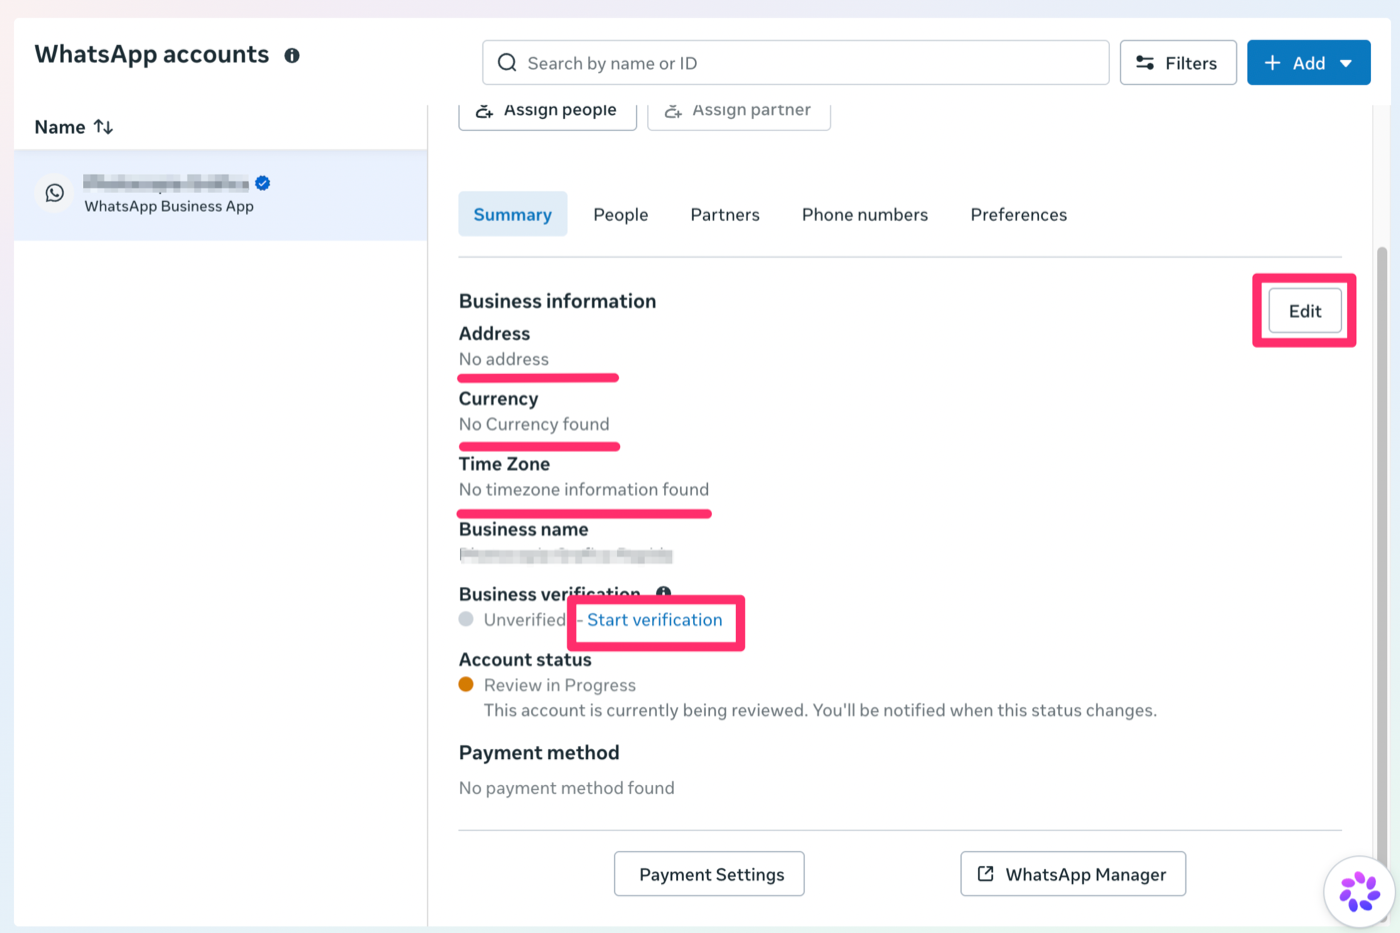Click the Edit business information button
1400x933 pixels.
coord(1305,311)
